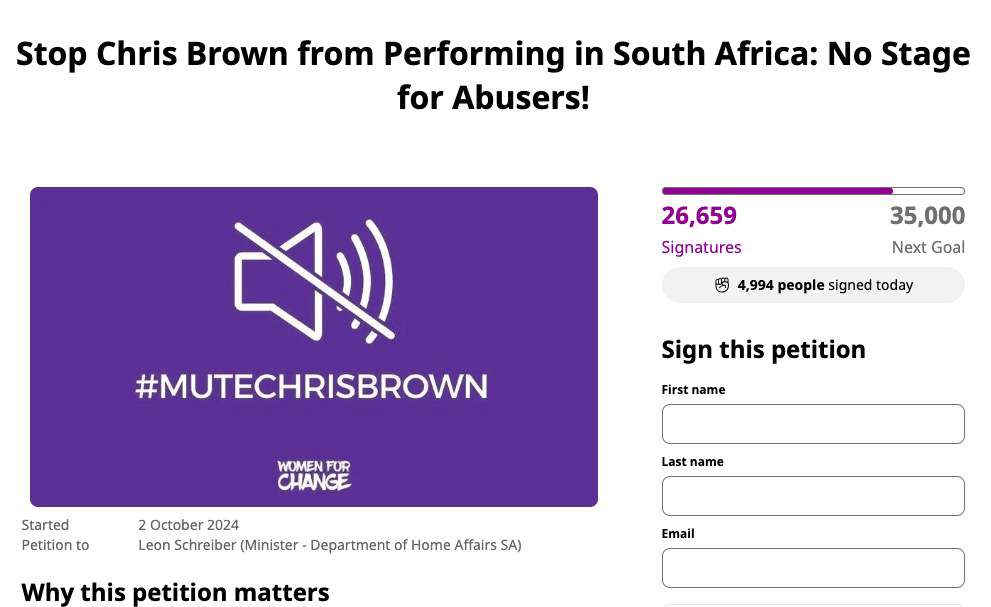Click the "Email" field label

pos(678,533)
